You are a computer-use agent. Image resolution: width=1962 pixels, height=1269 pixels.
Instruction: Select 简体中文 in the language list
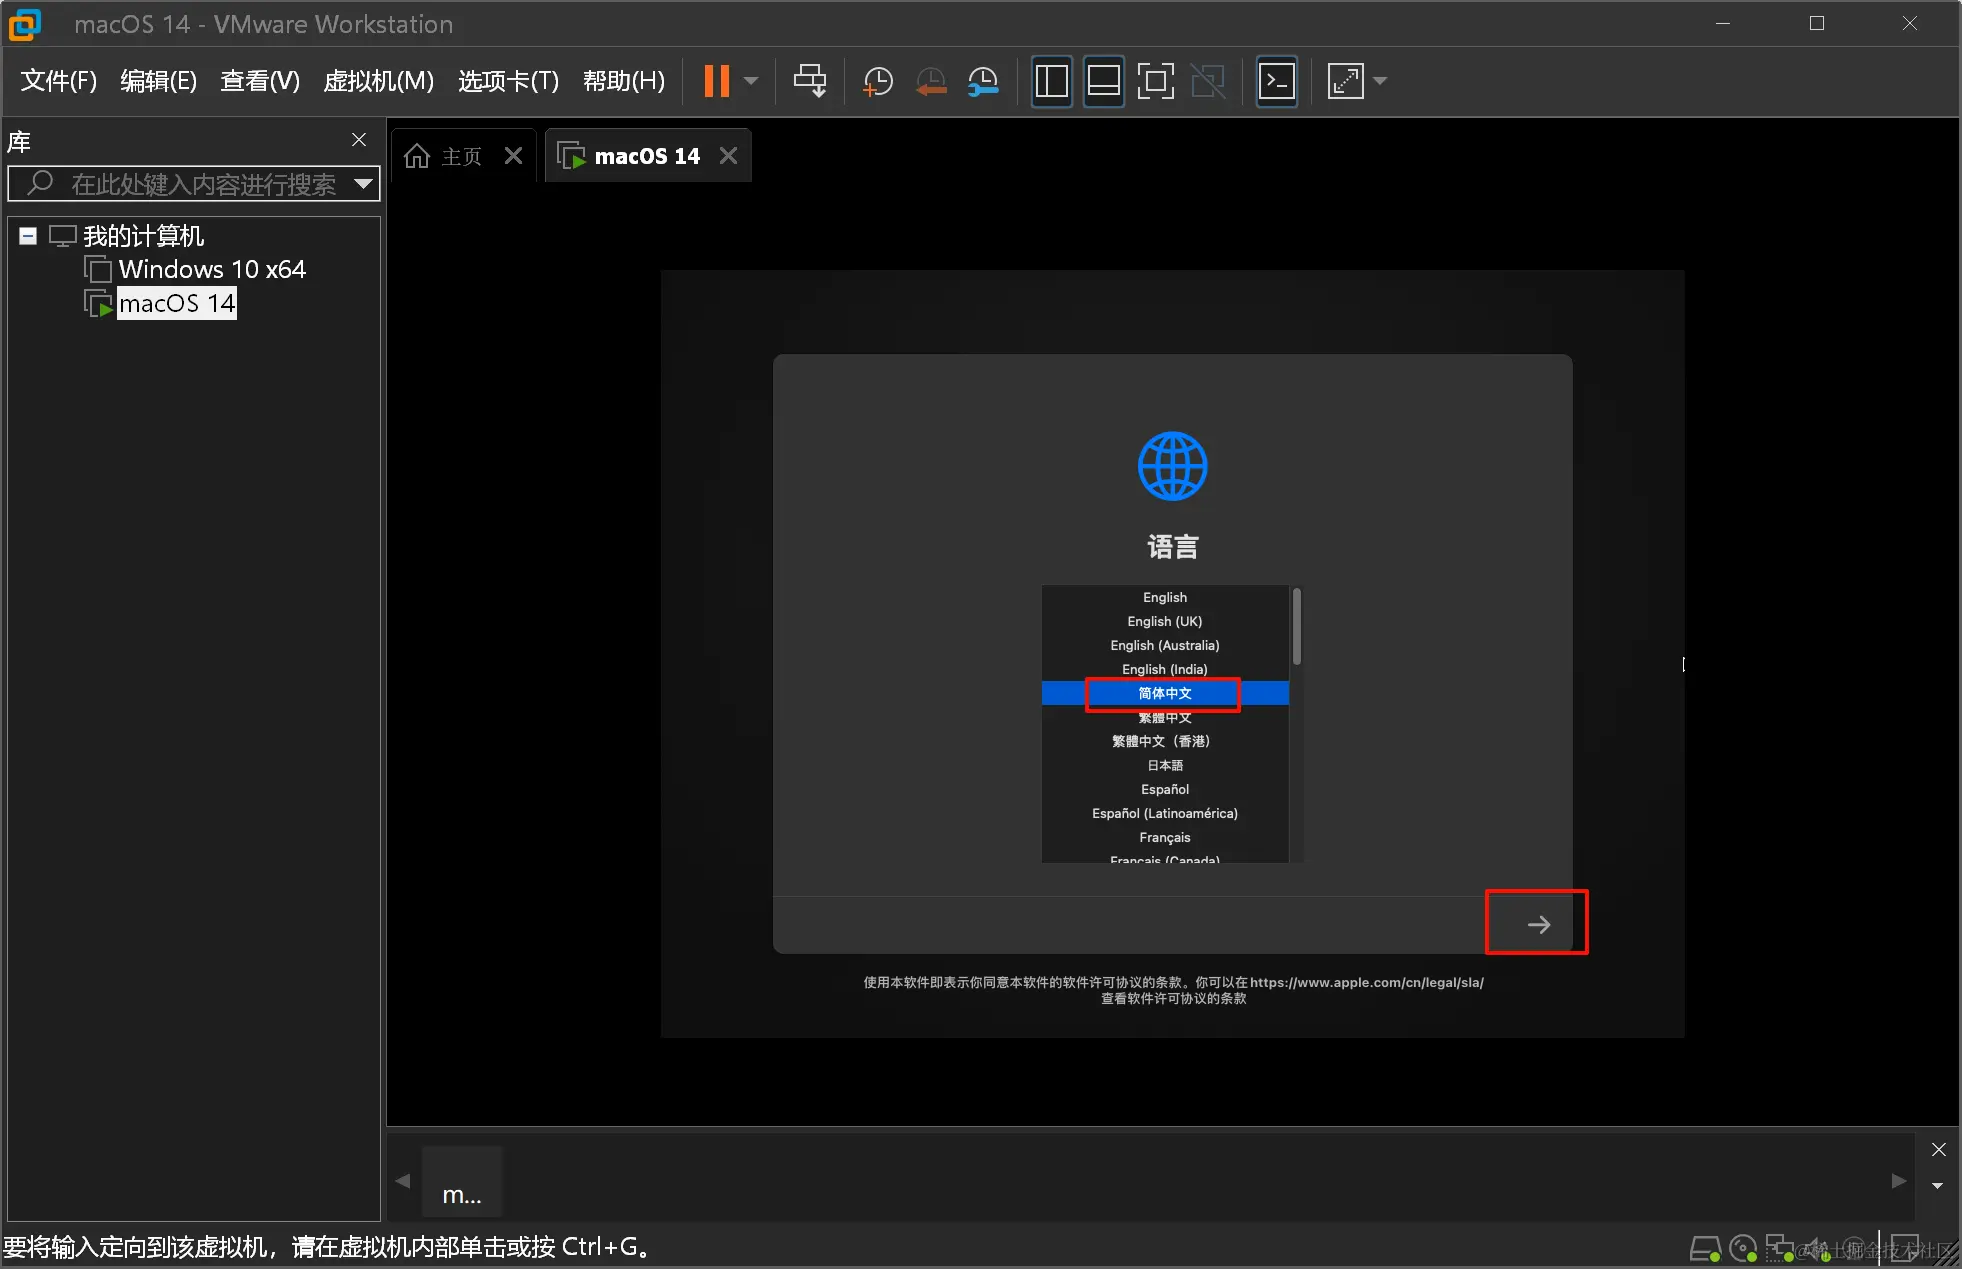coord(1164,693)
